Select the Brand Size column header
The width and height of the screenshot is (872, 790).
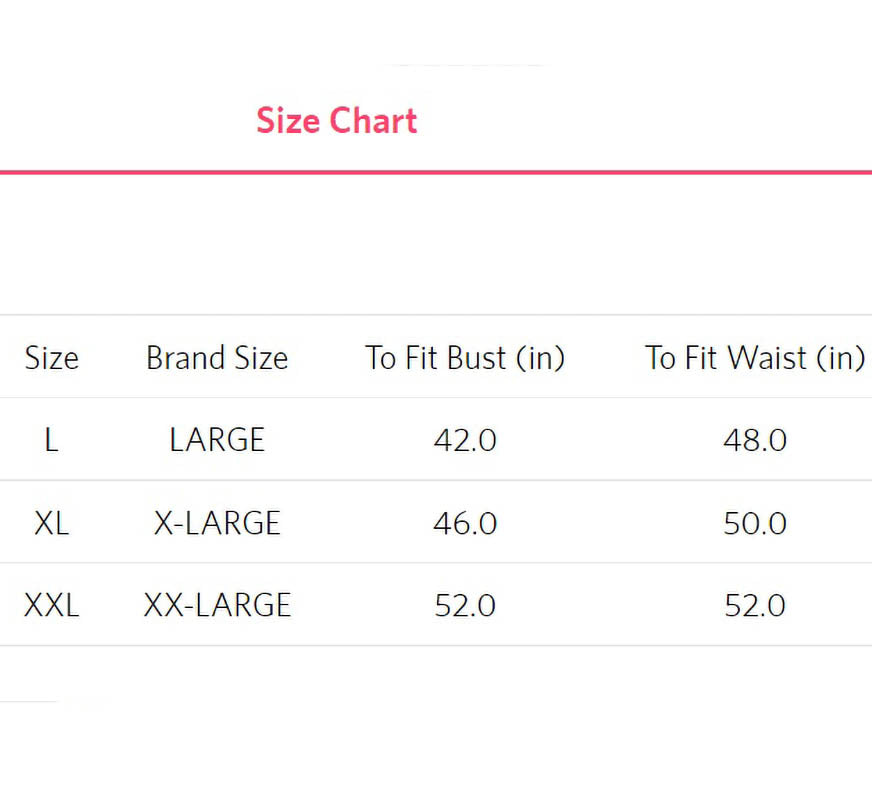tap(217, 358)
